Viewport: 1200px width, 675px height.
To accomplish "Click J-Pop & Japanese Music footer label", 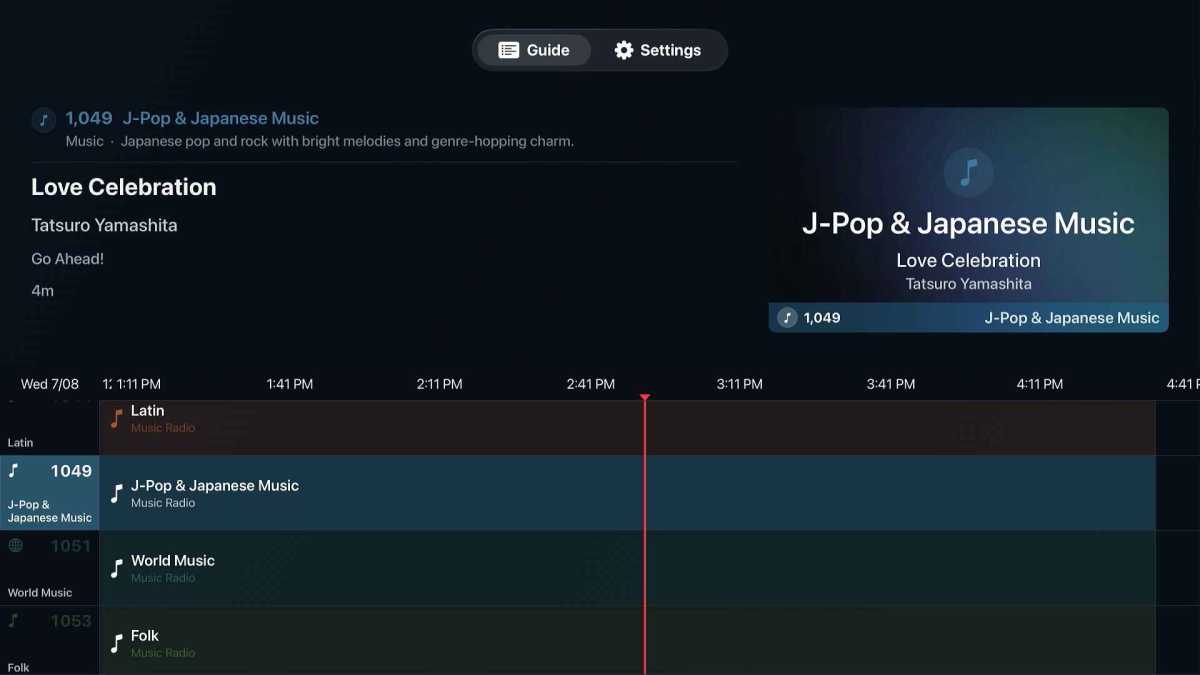I will point(1072,318).
